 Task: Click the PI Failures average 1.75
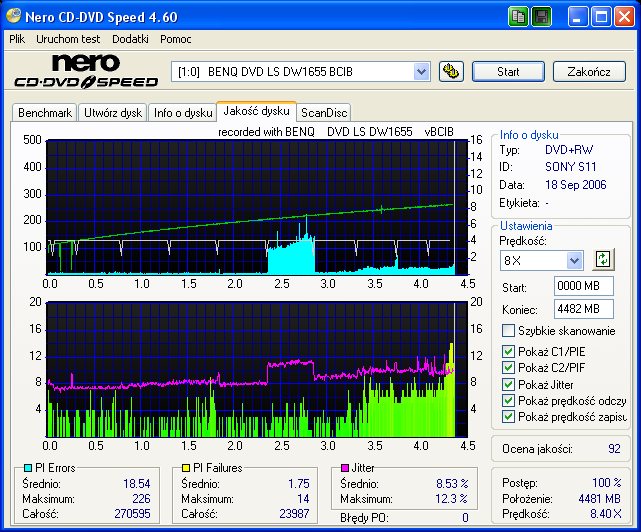coord(299,484)
